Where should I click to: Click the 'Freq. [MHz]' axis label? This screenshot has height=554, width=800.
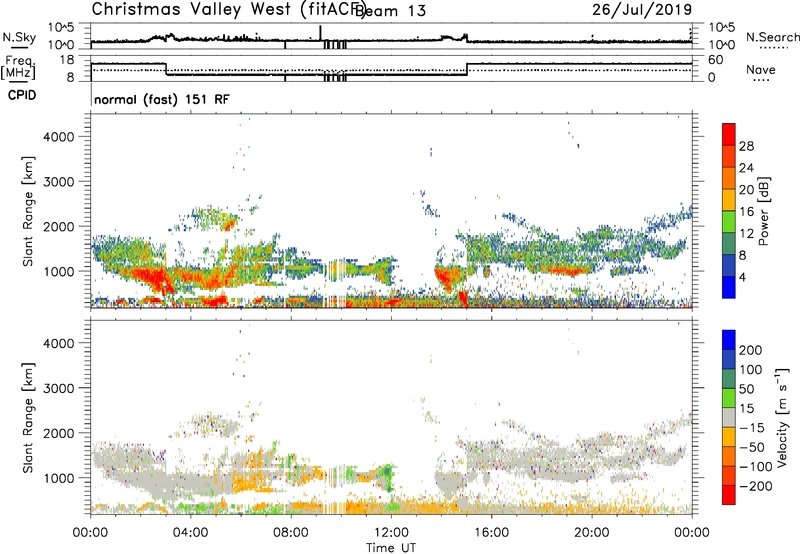(19, 68)
